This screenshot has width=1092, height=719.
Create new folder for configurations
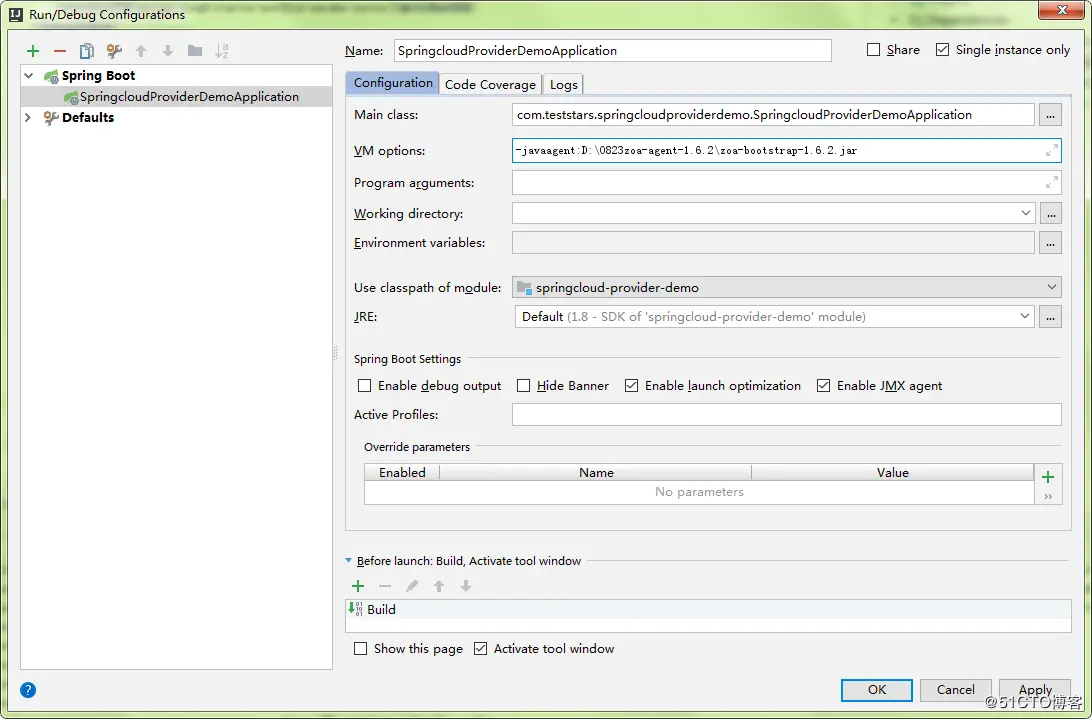tap(195, 51)
